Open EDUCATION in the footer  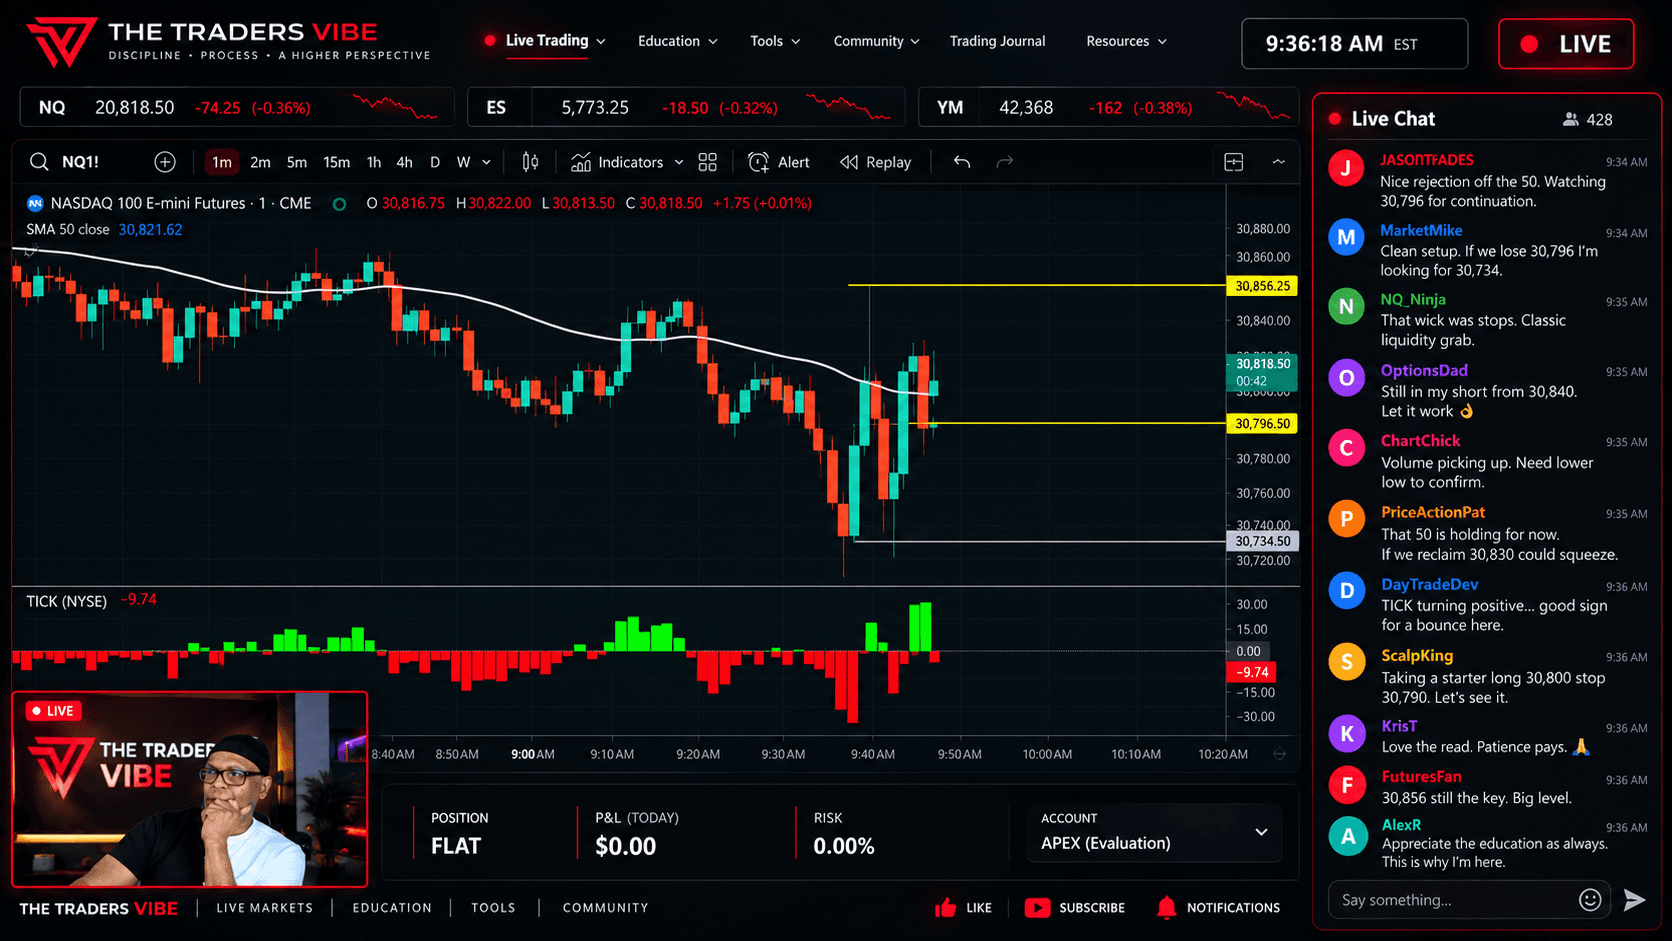click(392, 908)
